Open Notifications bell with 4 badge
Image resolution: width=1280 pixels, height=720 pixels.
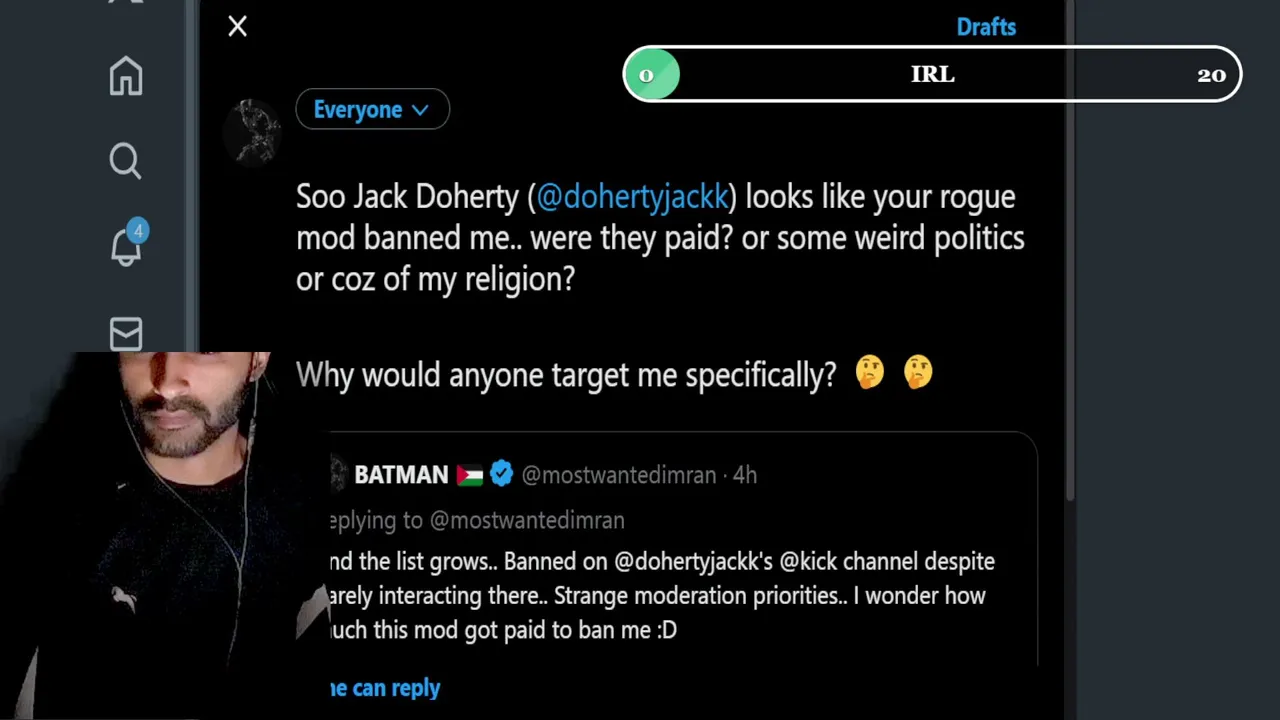point(126,245)
